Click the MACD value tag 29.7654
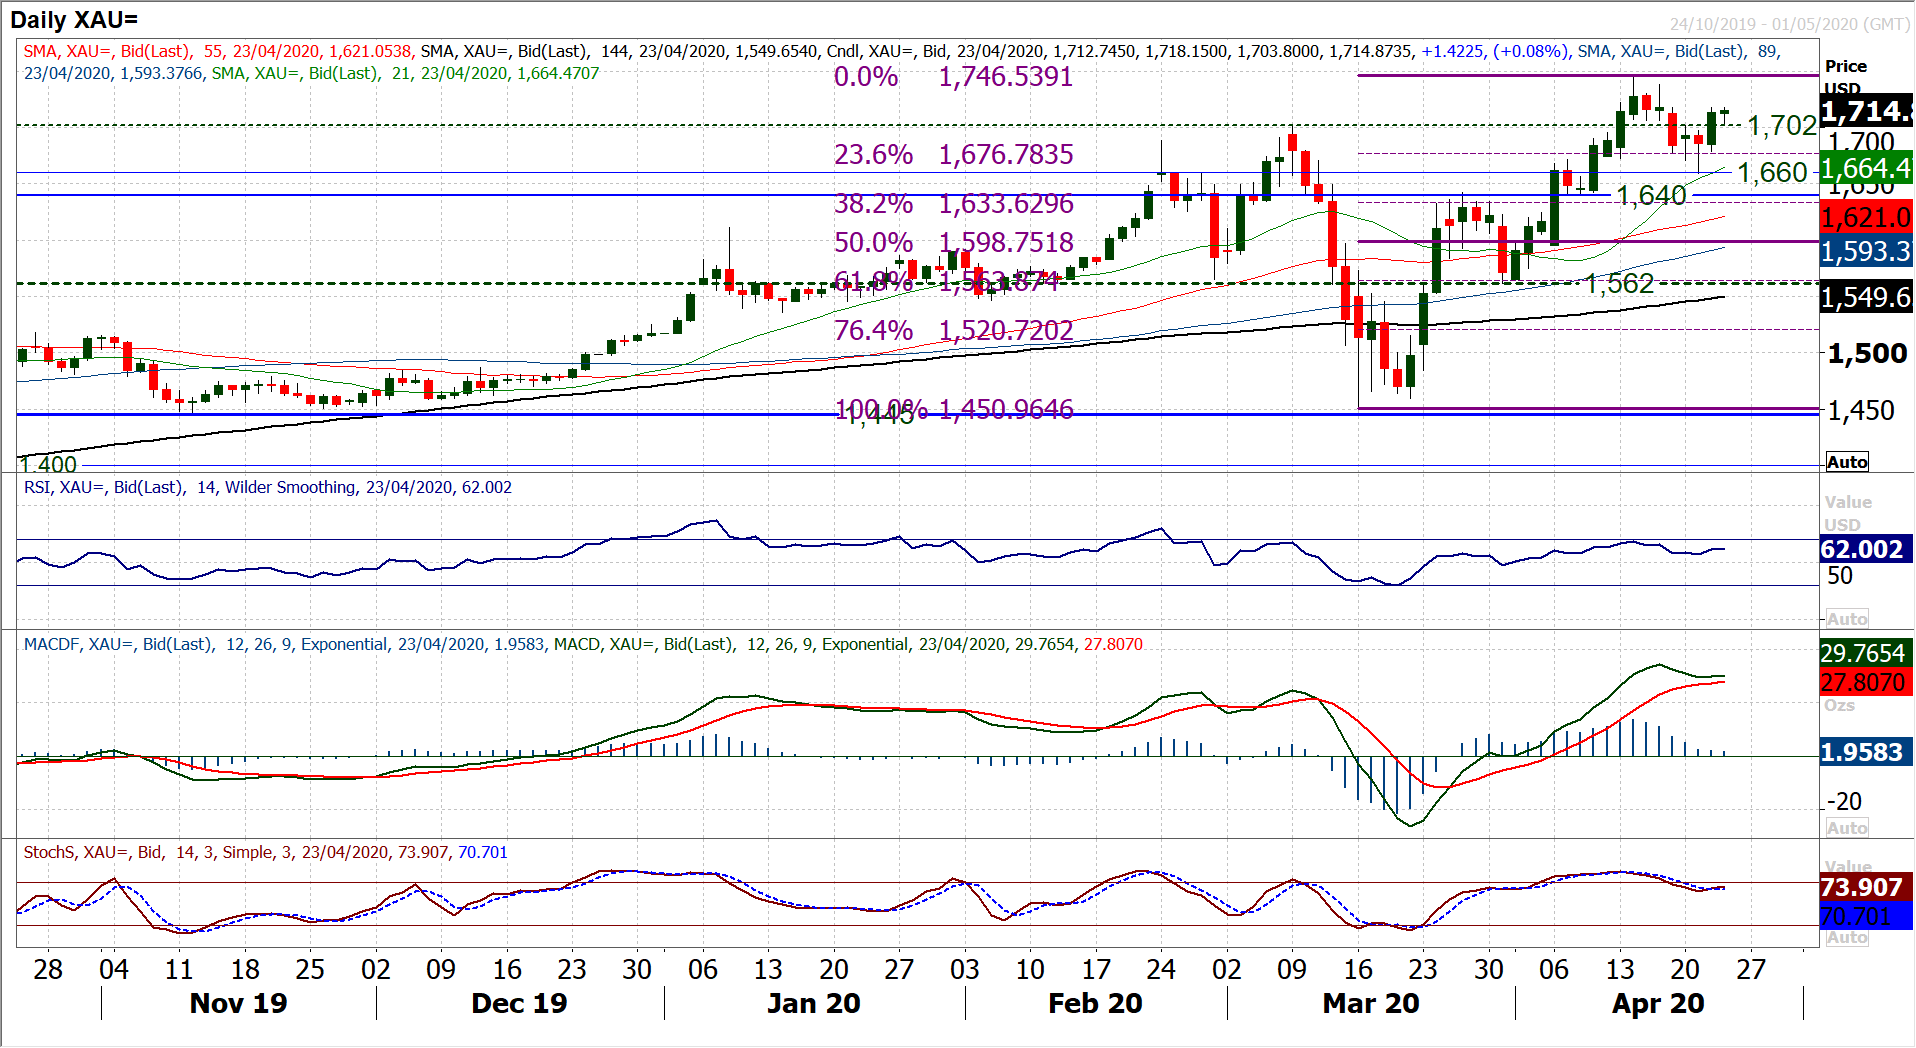The image size is (1916, 1048). click(x=1866, y=653)
